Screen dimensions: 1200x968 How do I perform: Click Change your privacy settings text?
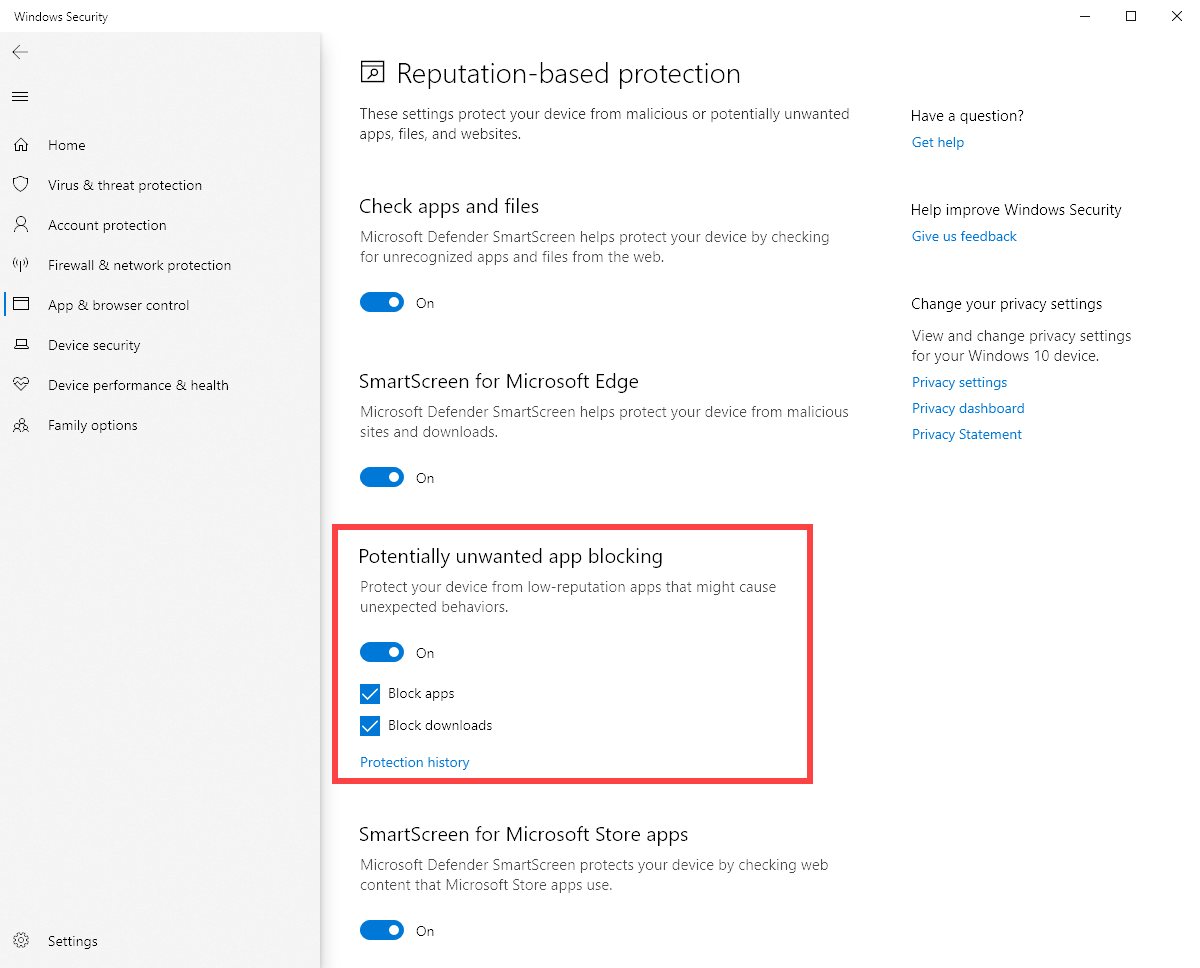tap(1006, 304)
